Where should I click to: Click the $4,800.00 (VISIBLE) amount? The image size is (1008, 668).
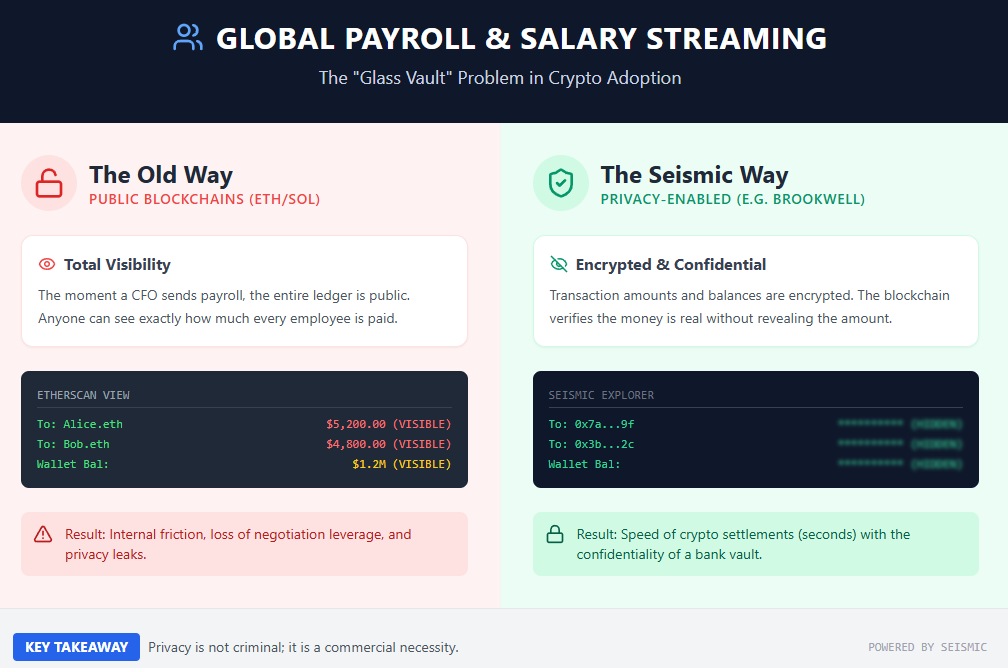pos(388,444)
